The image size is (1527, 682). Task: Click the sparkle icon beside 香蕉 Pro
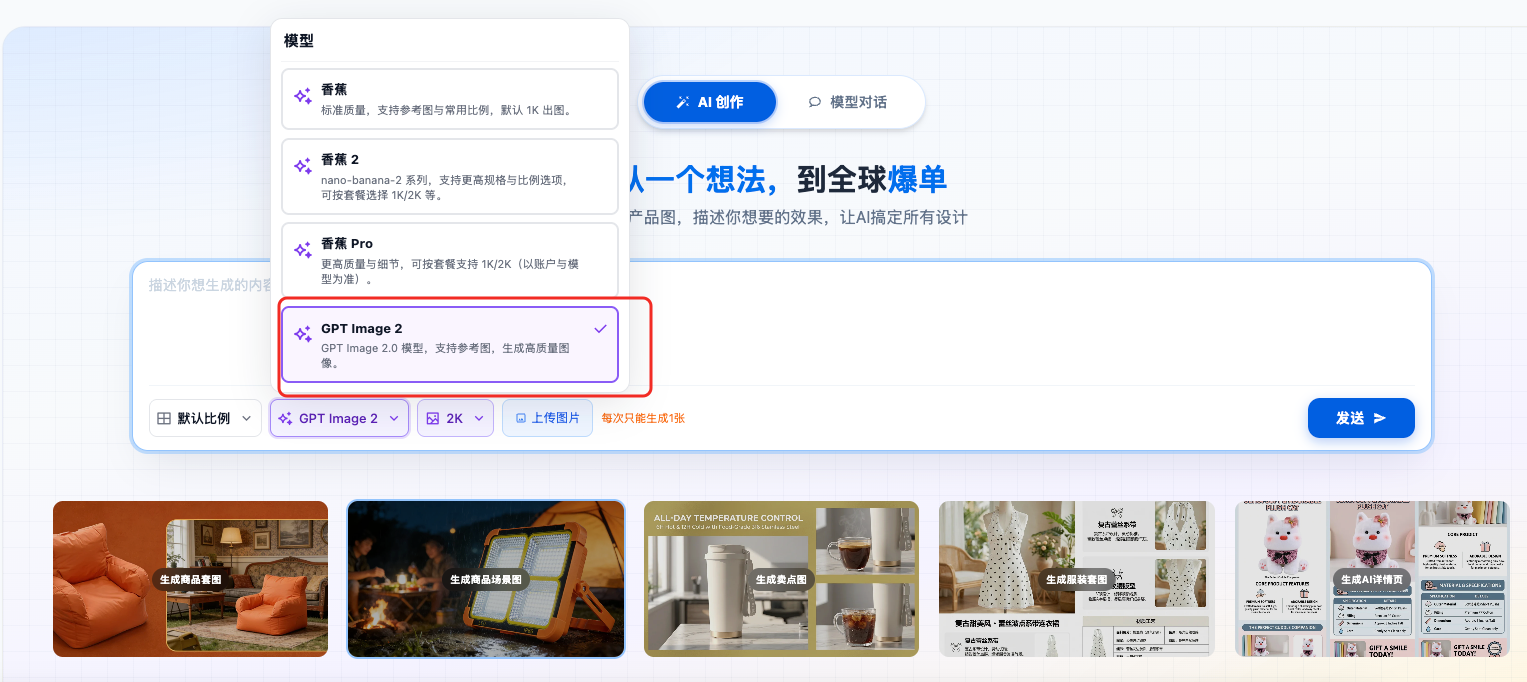coord(301,248)
